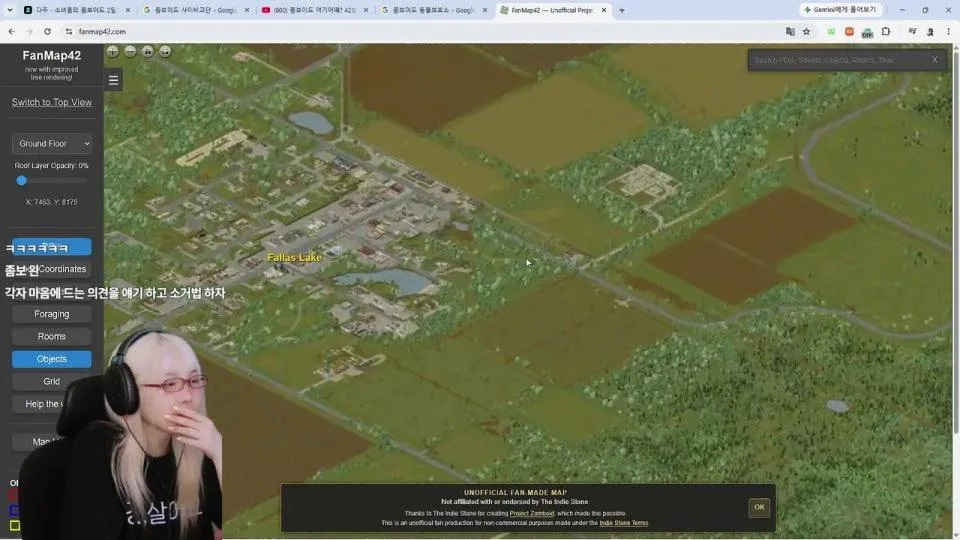Open site information icon beside URL

point(69,31)
